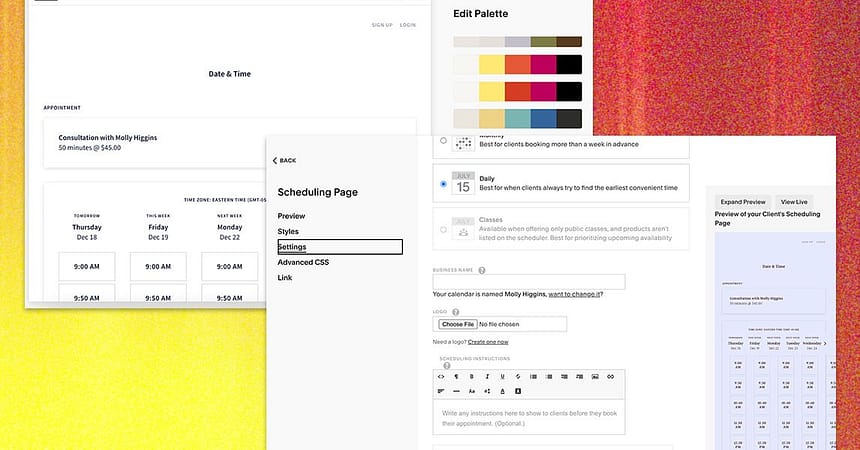Click the Choose File logo button

[456, 324]
